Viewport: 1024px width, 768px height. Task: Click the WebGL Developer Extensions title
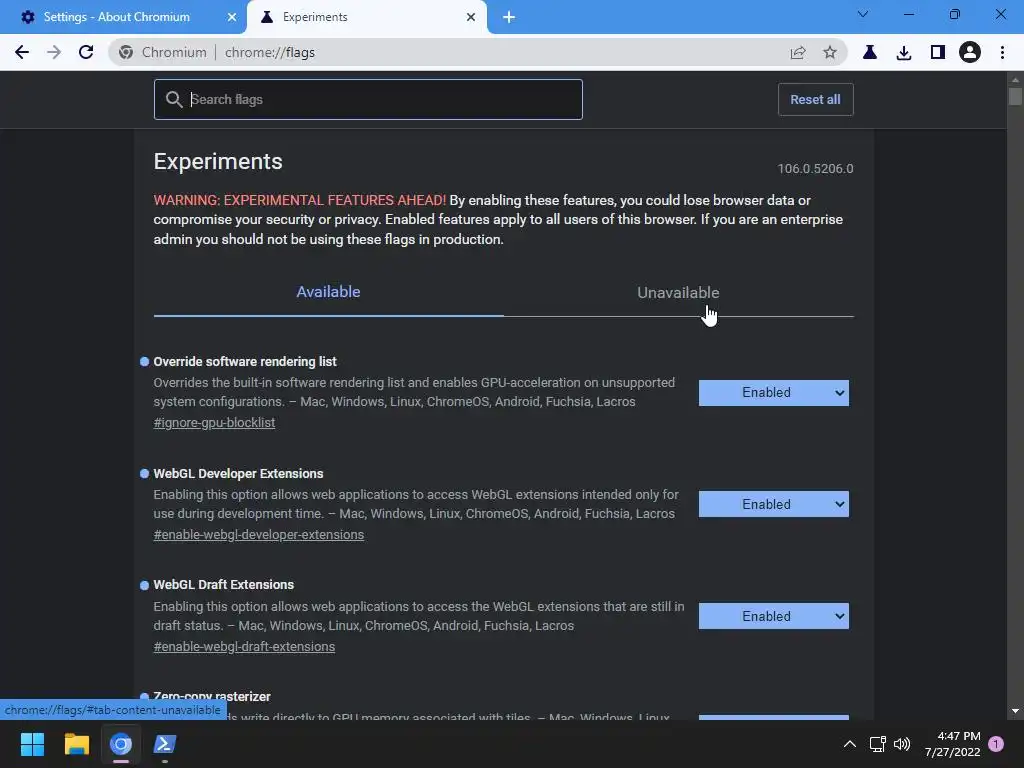238,473
